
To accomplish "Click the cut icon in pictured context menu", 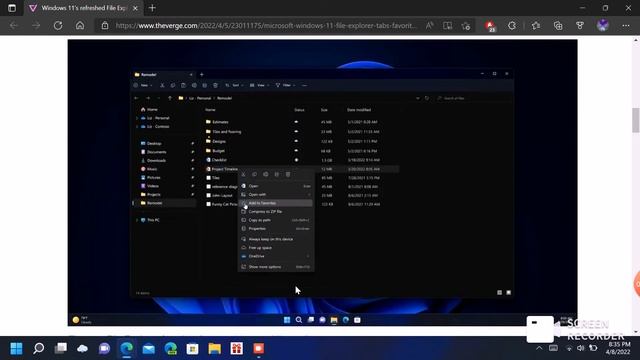I will pos(244,174).
